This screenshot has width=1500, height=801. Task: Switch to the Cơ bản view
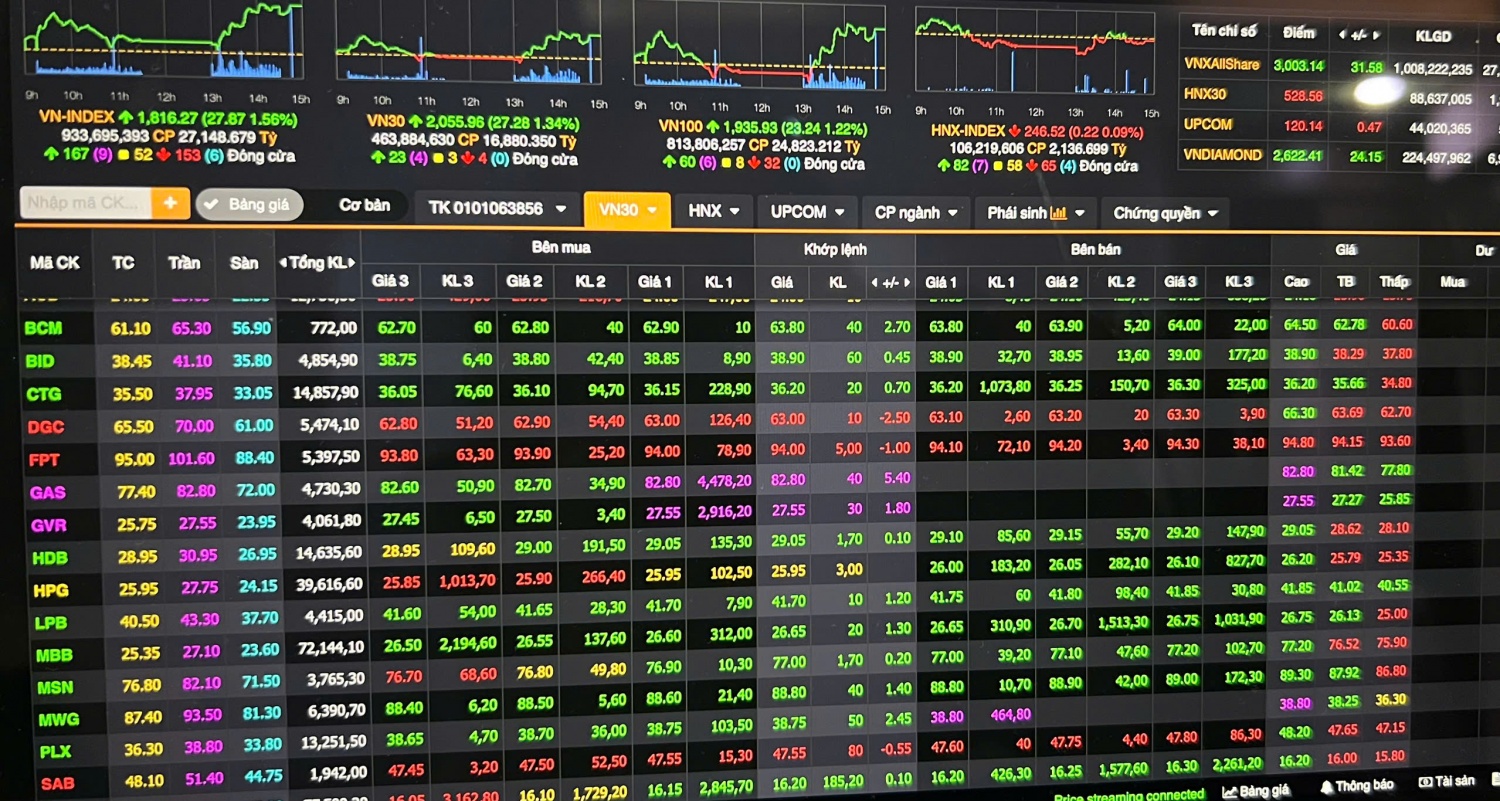(x=364, y=206)
